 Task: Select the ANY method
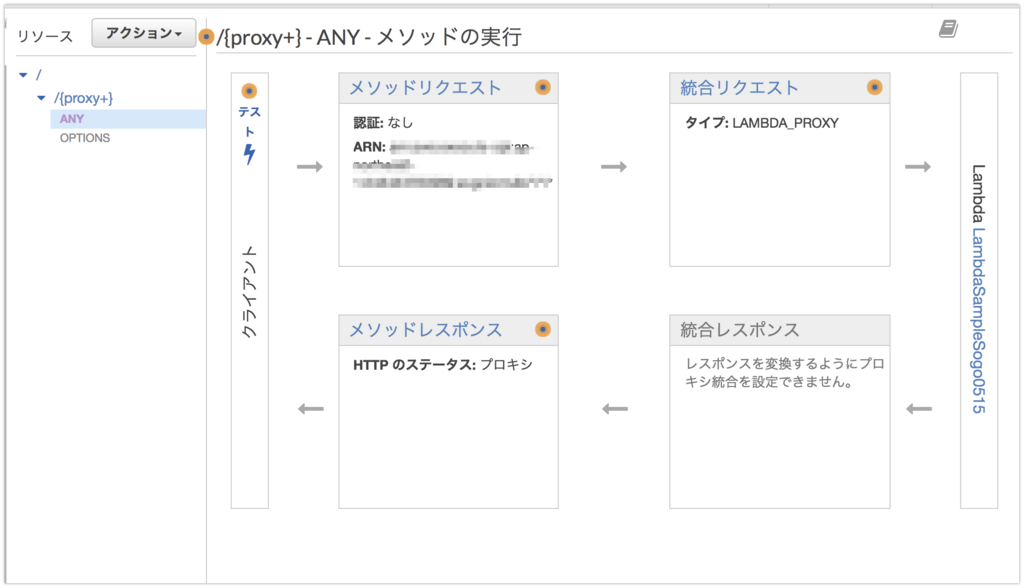[x=72, y=119]
